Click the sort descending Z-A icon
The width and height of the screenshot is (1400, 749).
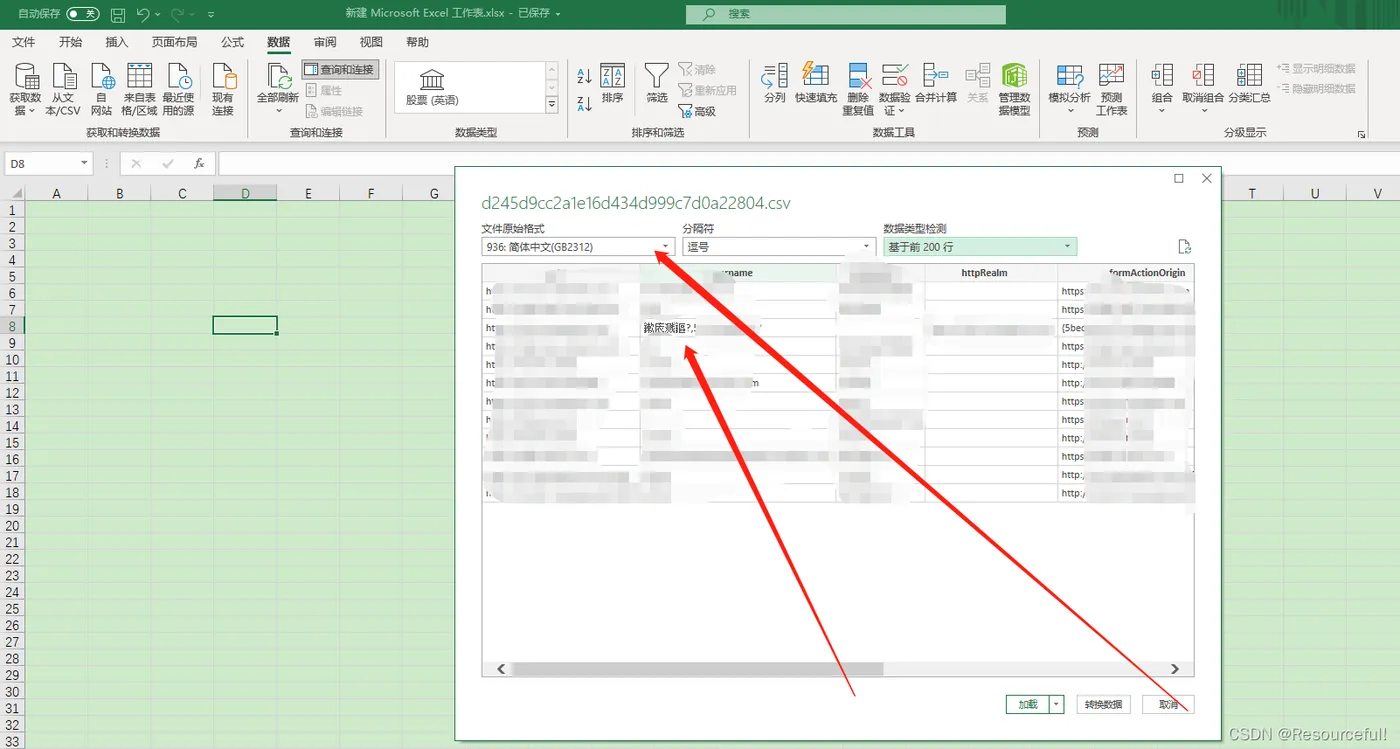585,102
